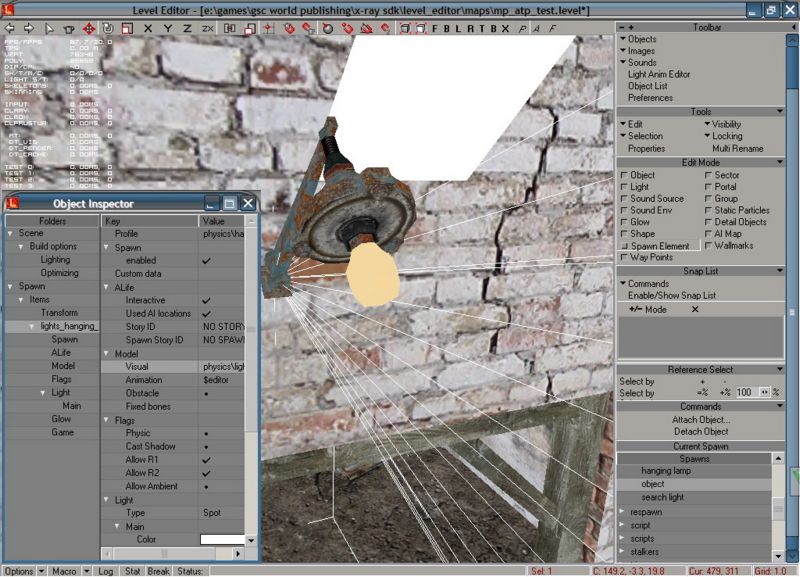Image resolution: width=800 pixels, height=577 pixels.
Task: Click the non-uniform scale toolbar icon
Action: tap(249, 29)
